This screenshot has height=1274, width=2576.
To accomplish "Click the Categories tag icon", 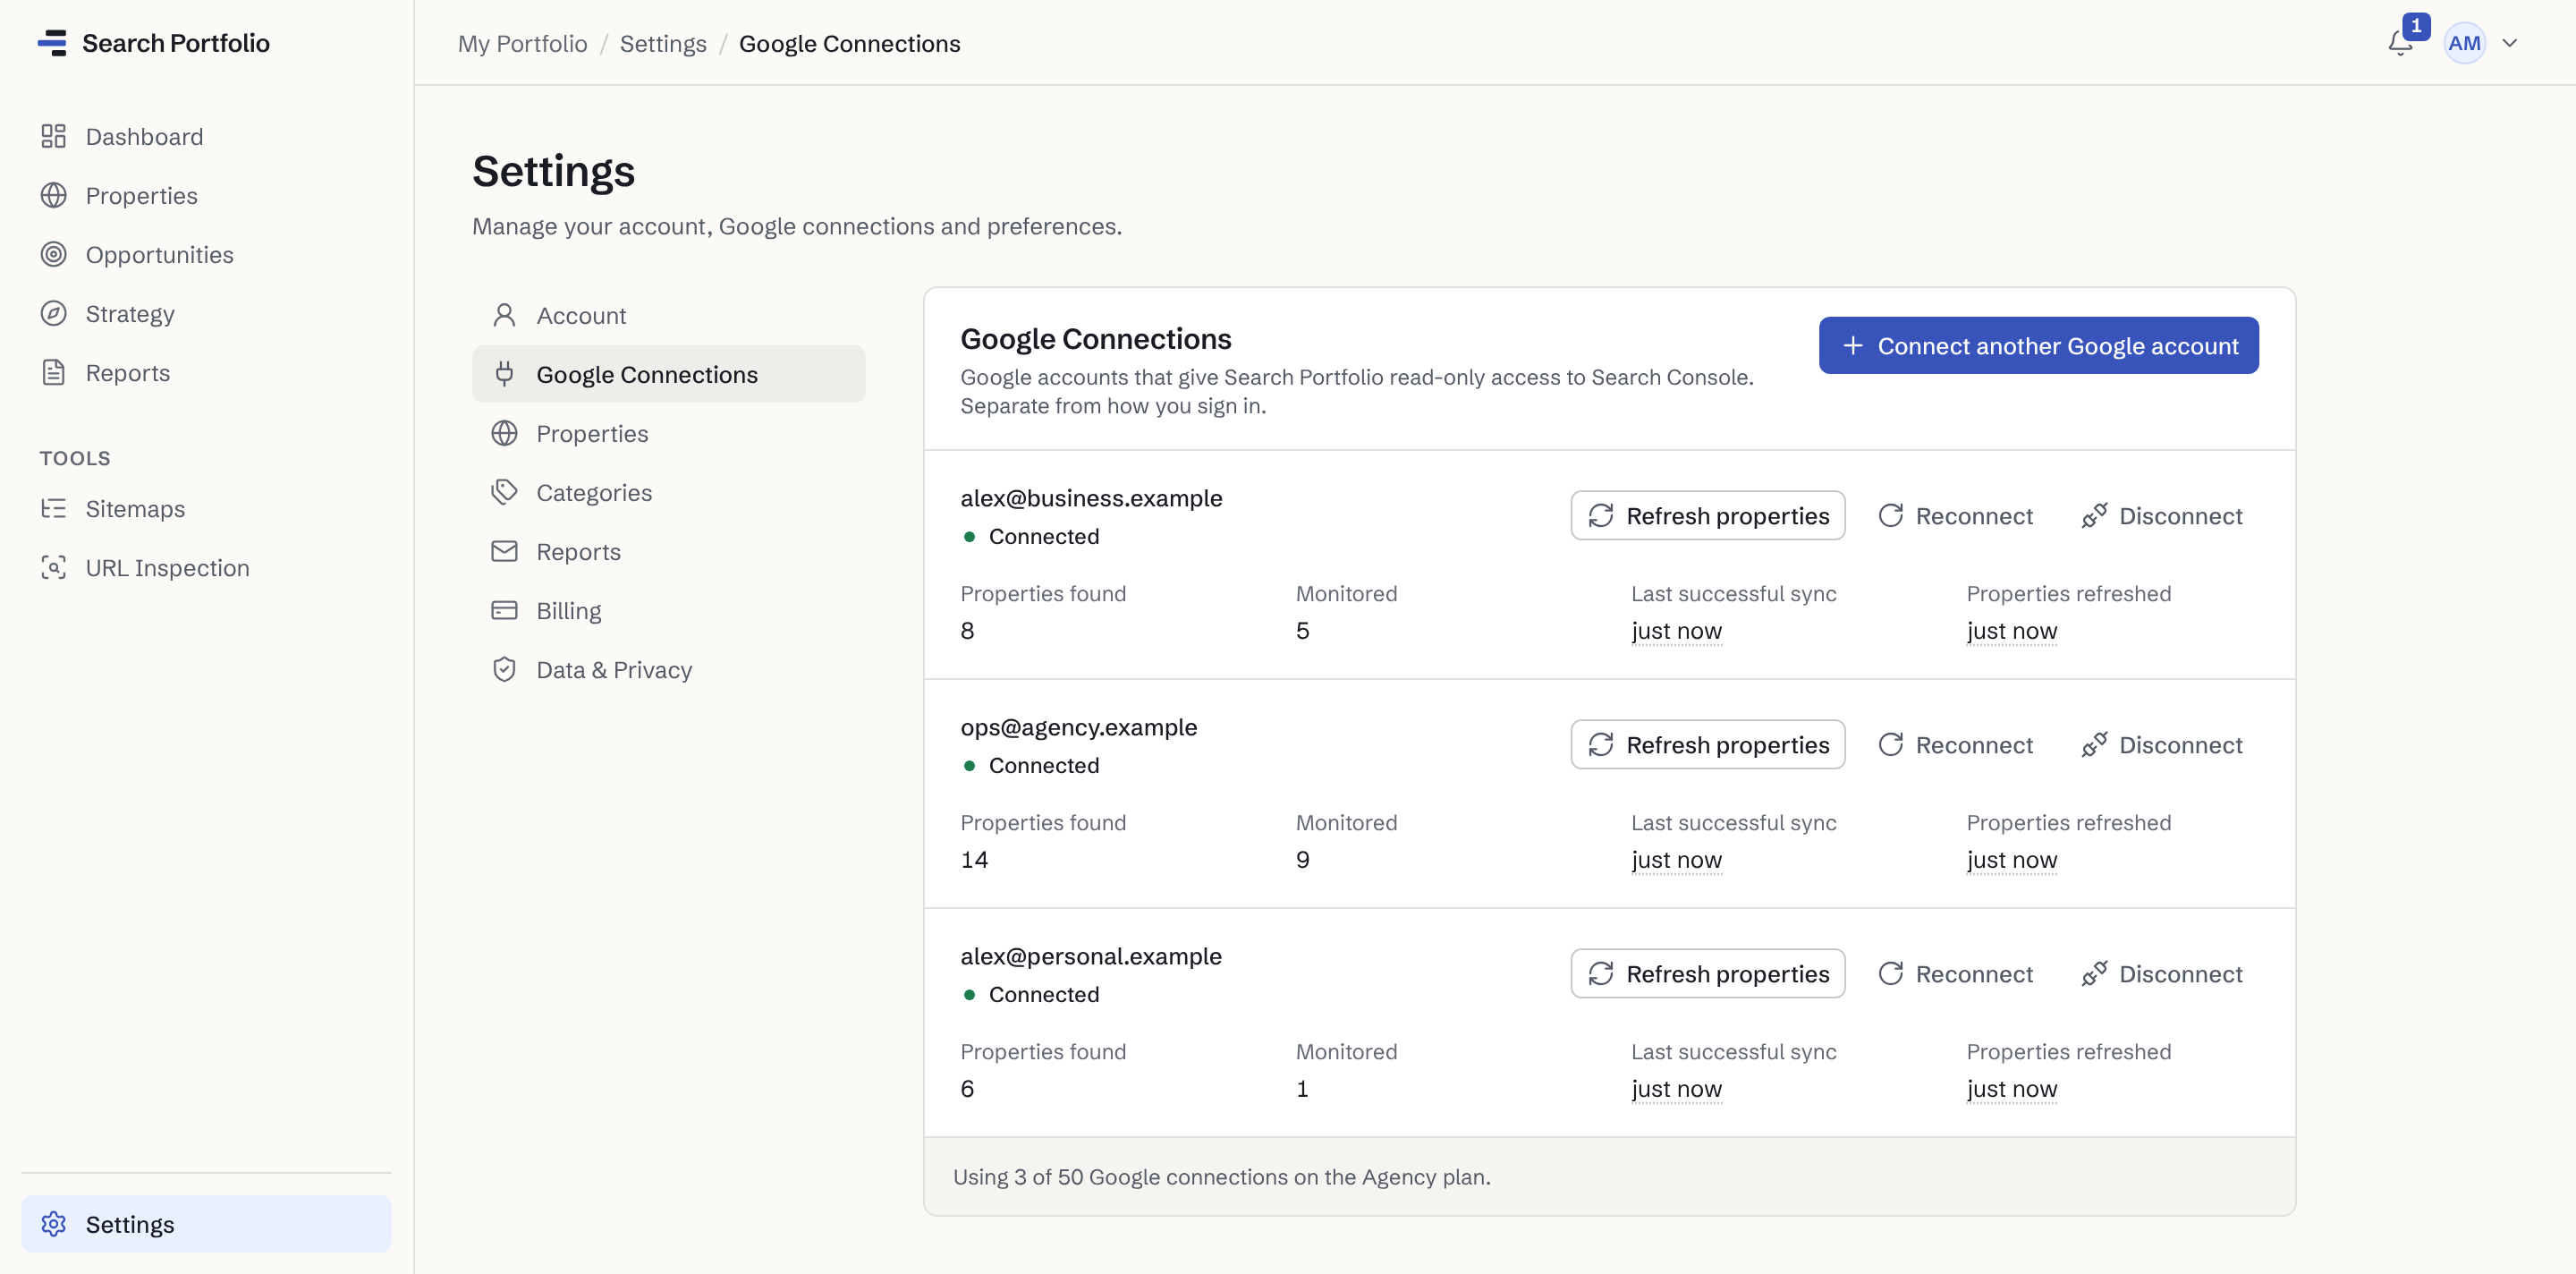I will (504, 492).
